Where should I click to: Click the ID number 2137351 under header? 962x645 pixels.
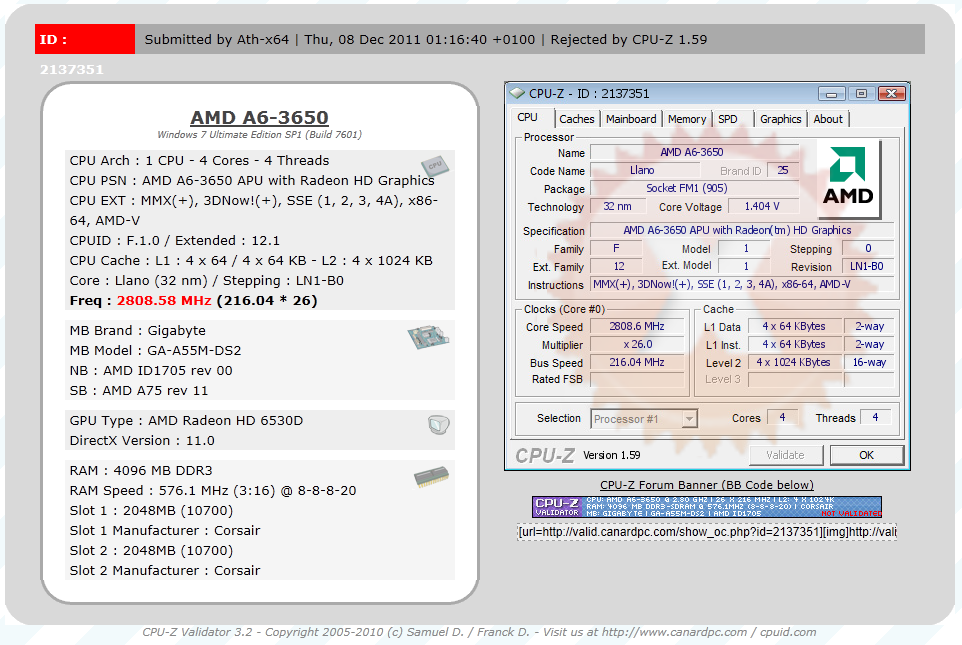coord(72,69)
